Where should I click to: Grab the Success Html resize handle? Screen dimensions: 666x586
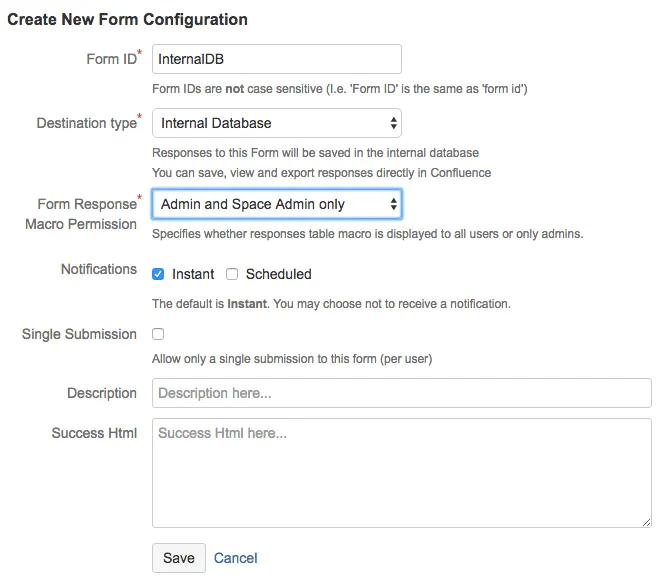pyautogui.click(x=646, y=523)
